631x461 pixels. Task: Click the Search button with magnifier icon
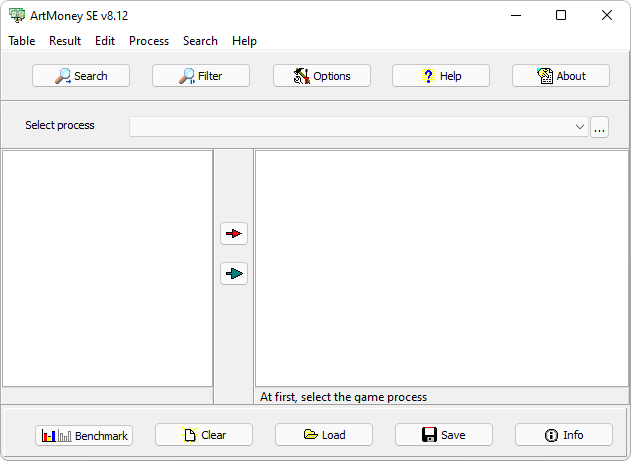pos(81,76)
